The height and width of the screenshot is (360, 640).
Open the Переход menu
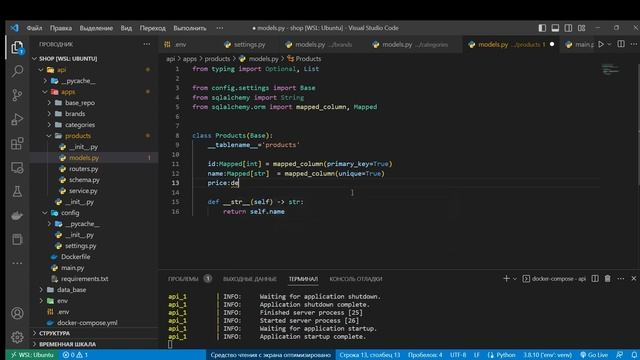[153, 28]
